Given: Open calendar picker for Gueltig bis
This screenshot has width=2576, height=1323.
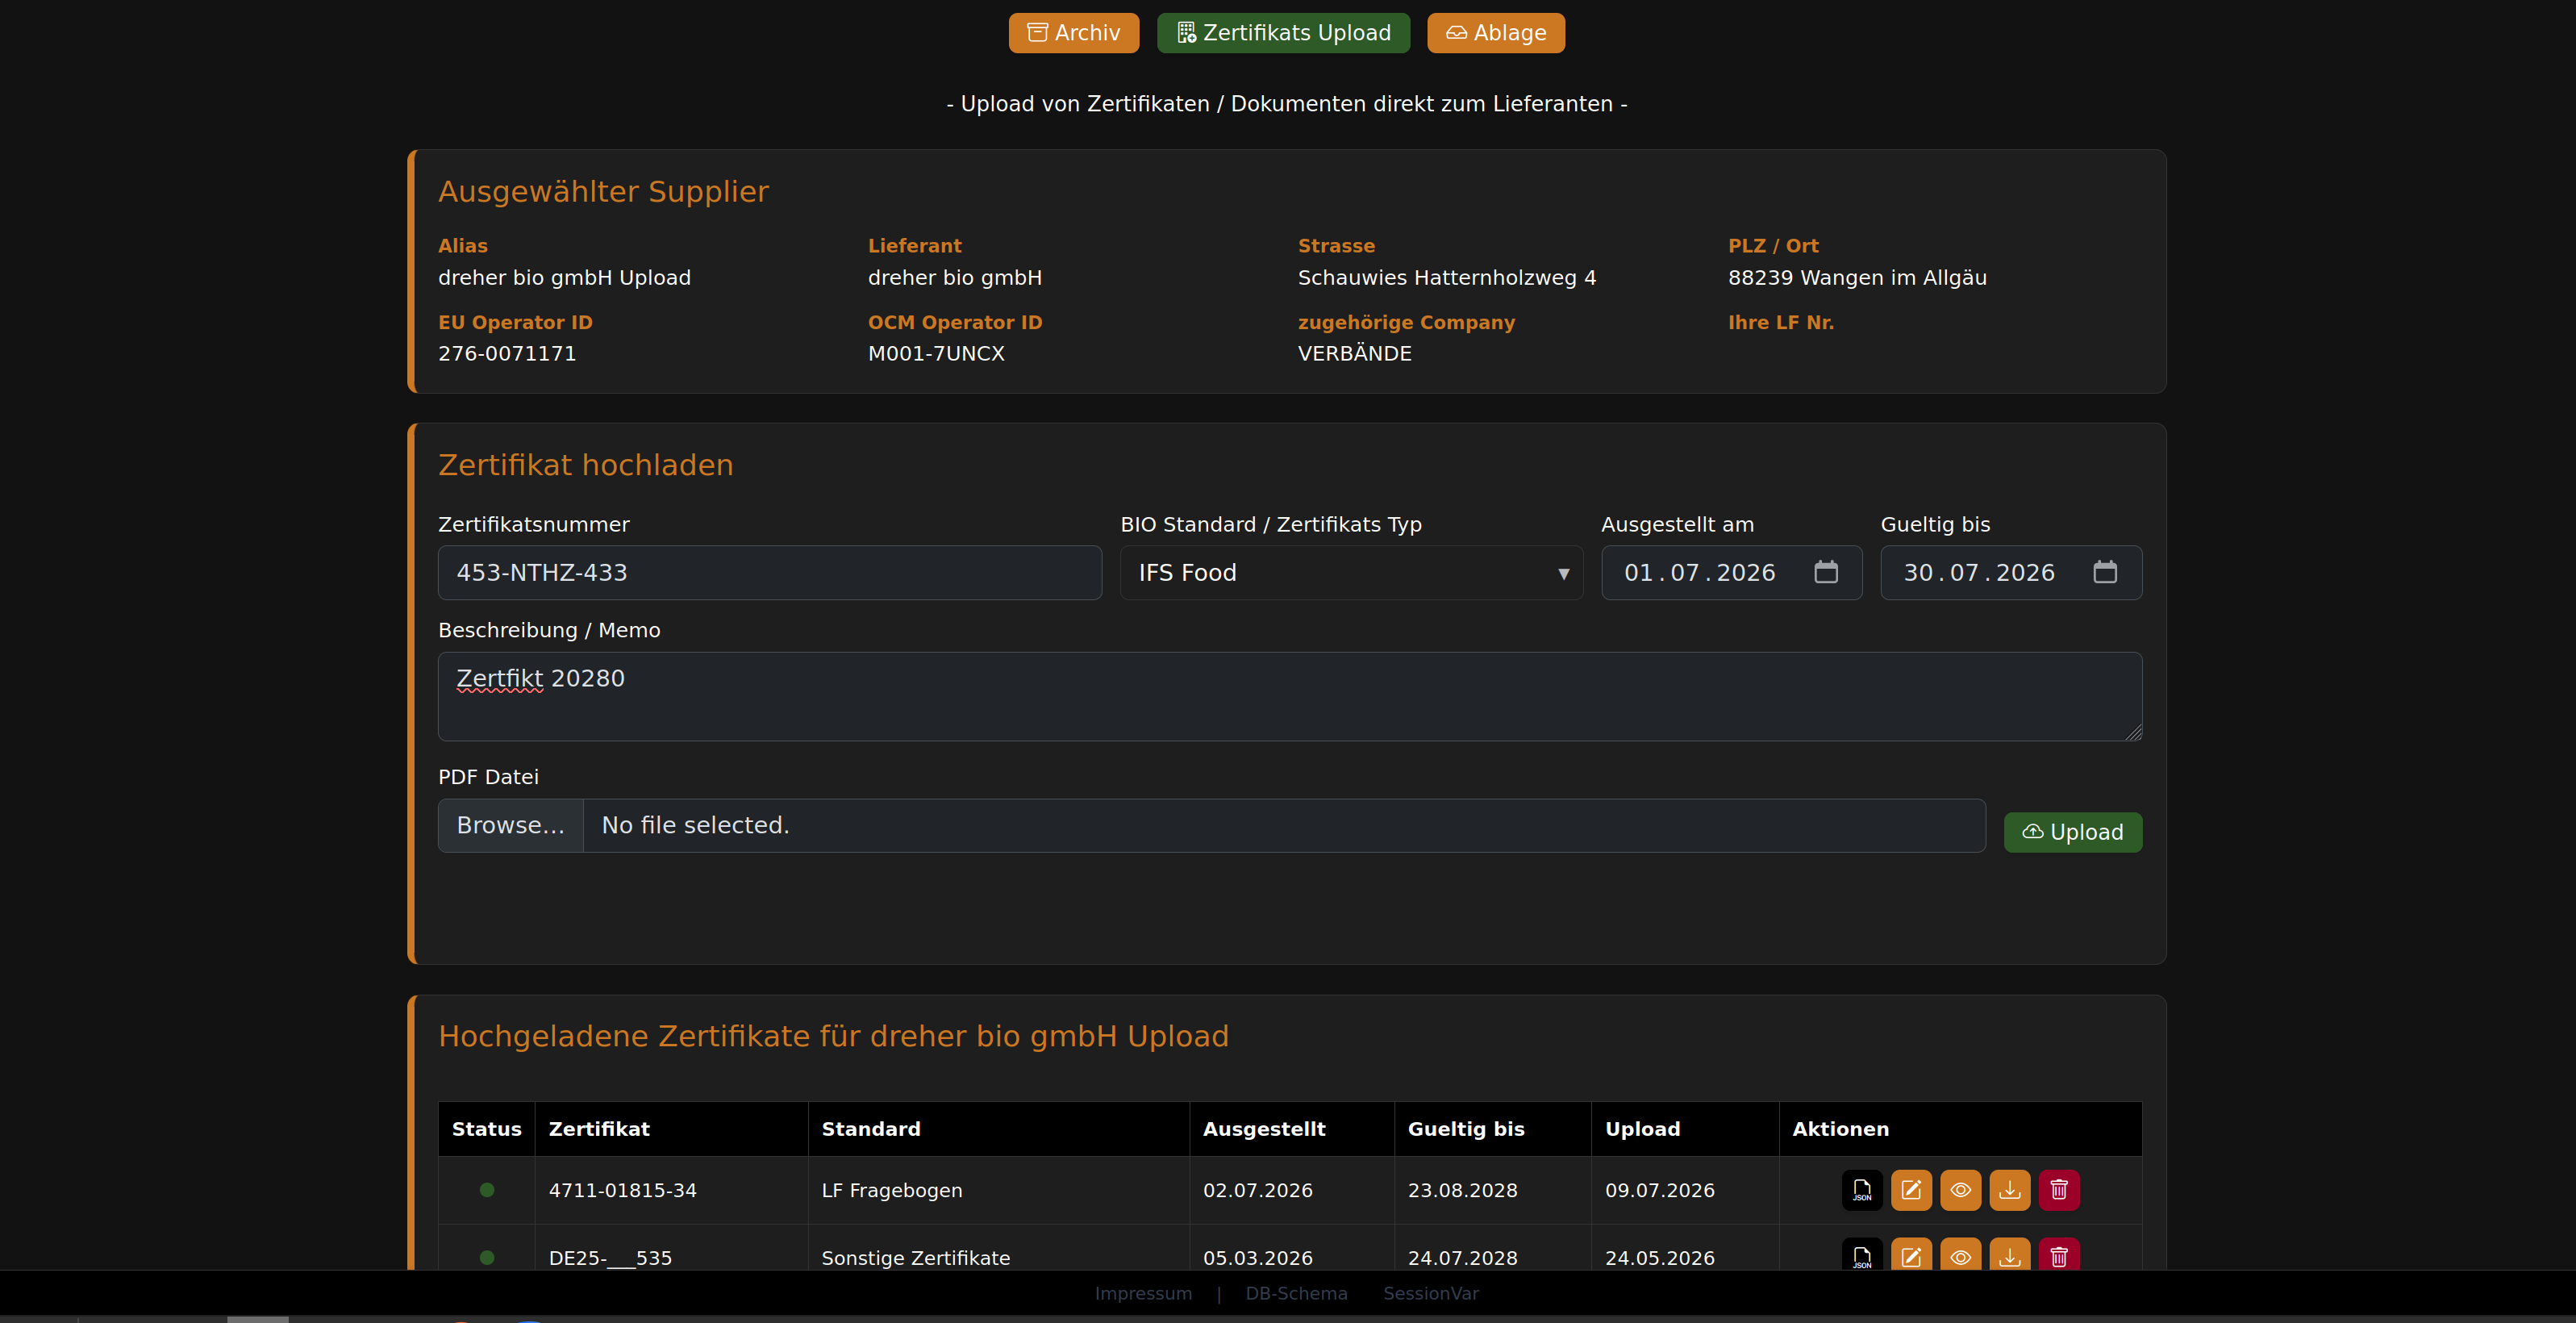Looking at the screenshot, I should pyautogui.click(x=2105, y=572).
